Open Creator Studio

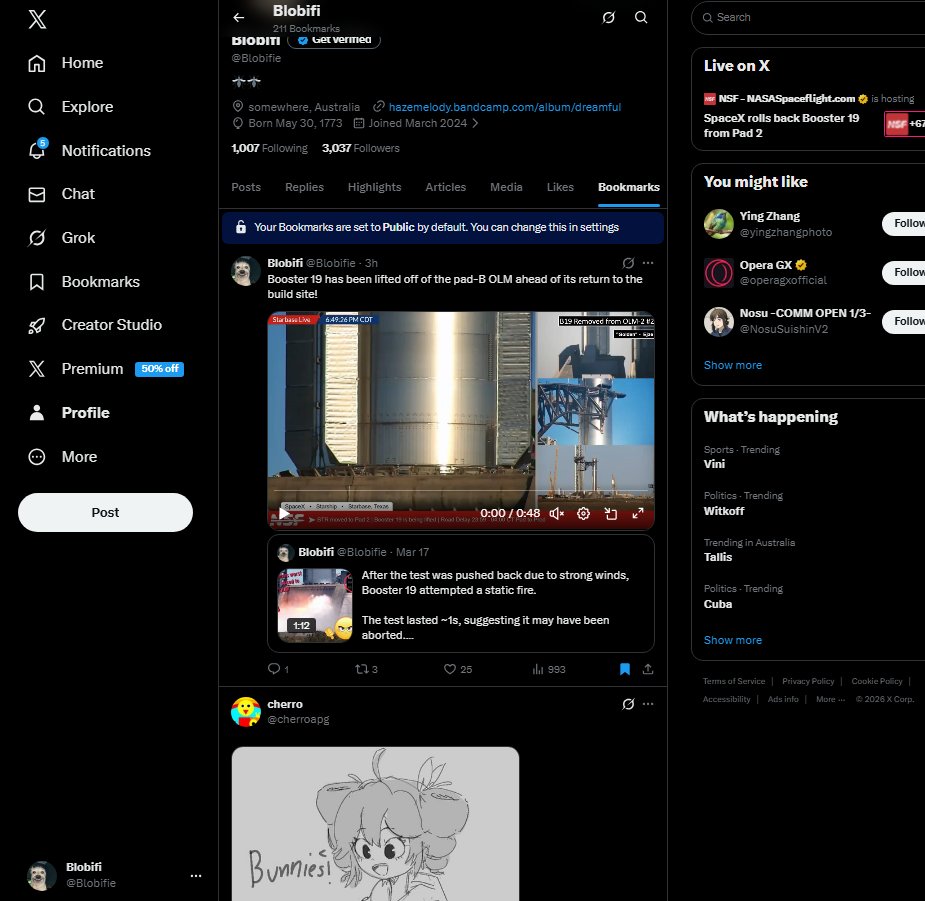pos(95,325)
